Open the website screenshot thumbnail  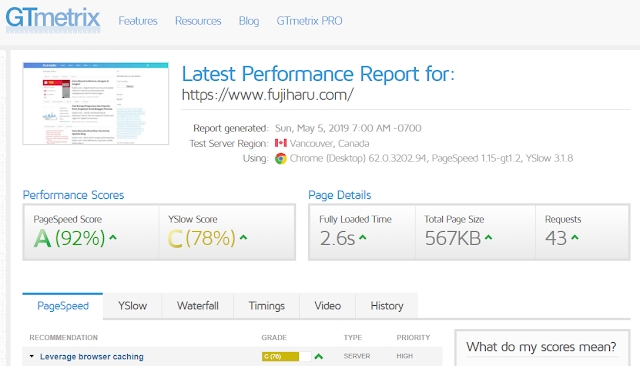pyautogui.click(x=96, y=104)
